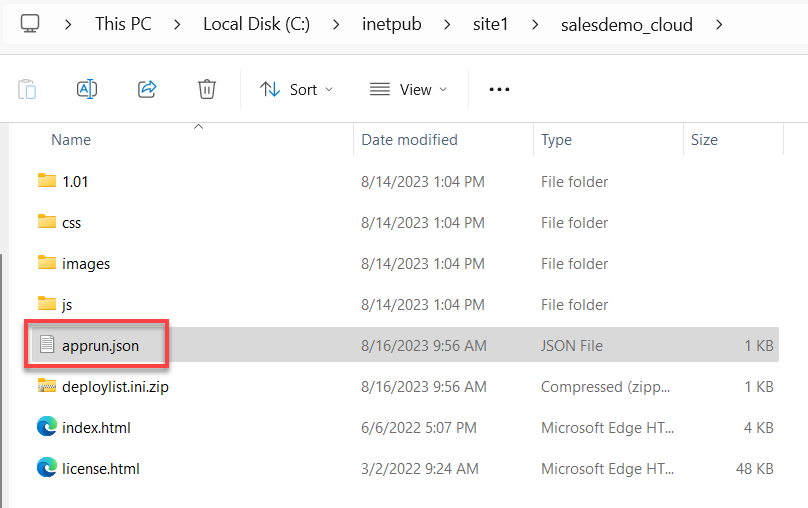Select the license.html file
Screen dimensions: 808x508
click(100, 468)
